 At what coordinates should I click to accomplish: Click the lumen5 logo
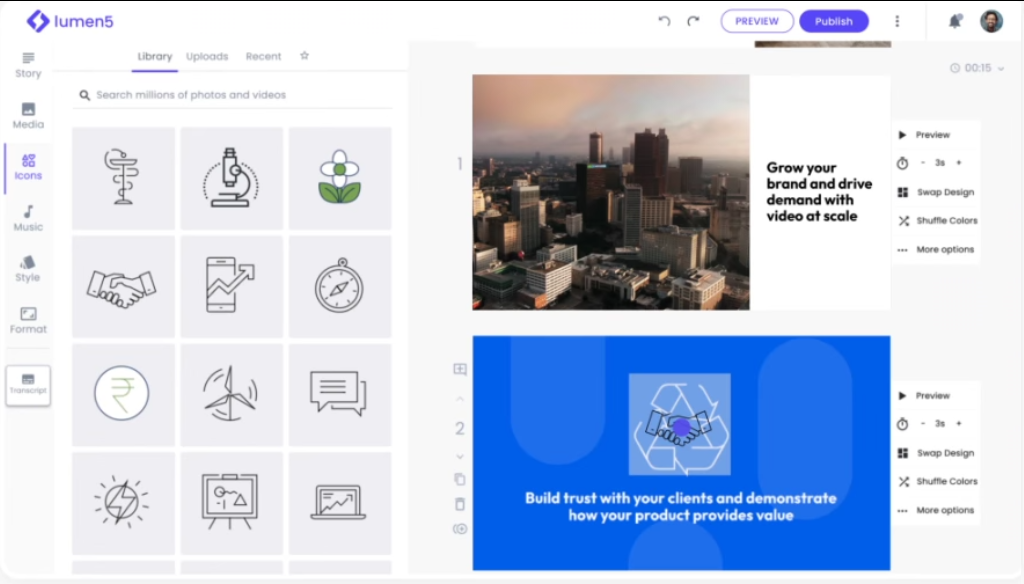click(x=70, y=21)
